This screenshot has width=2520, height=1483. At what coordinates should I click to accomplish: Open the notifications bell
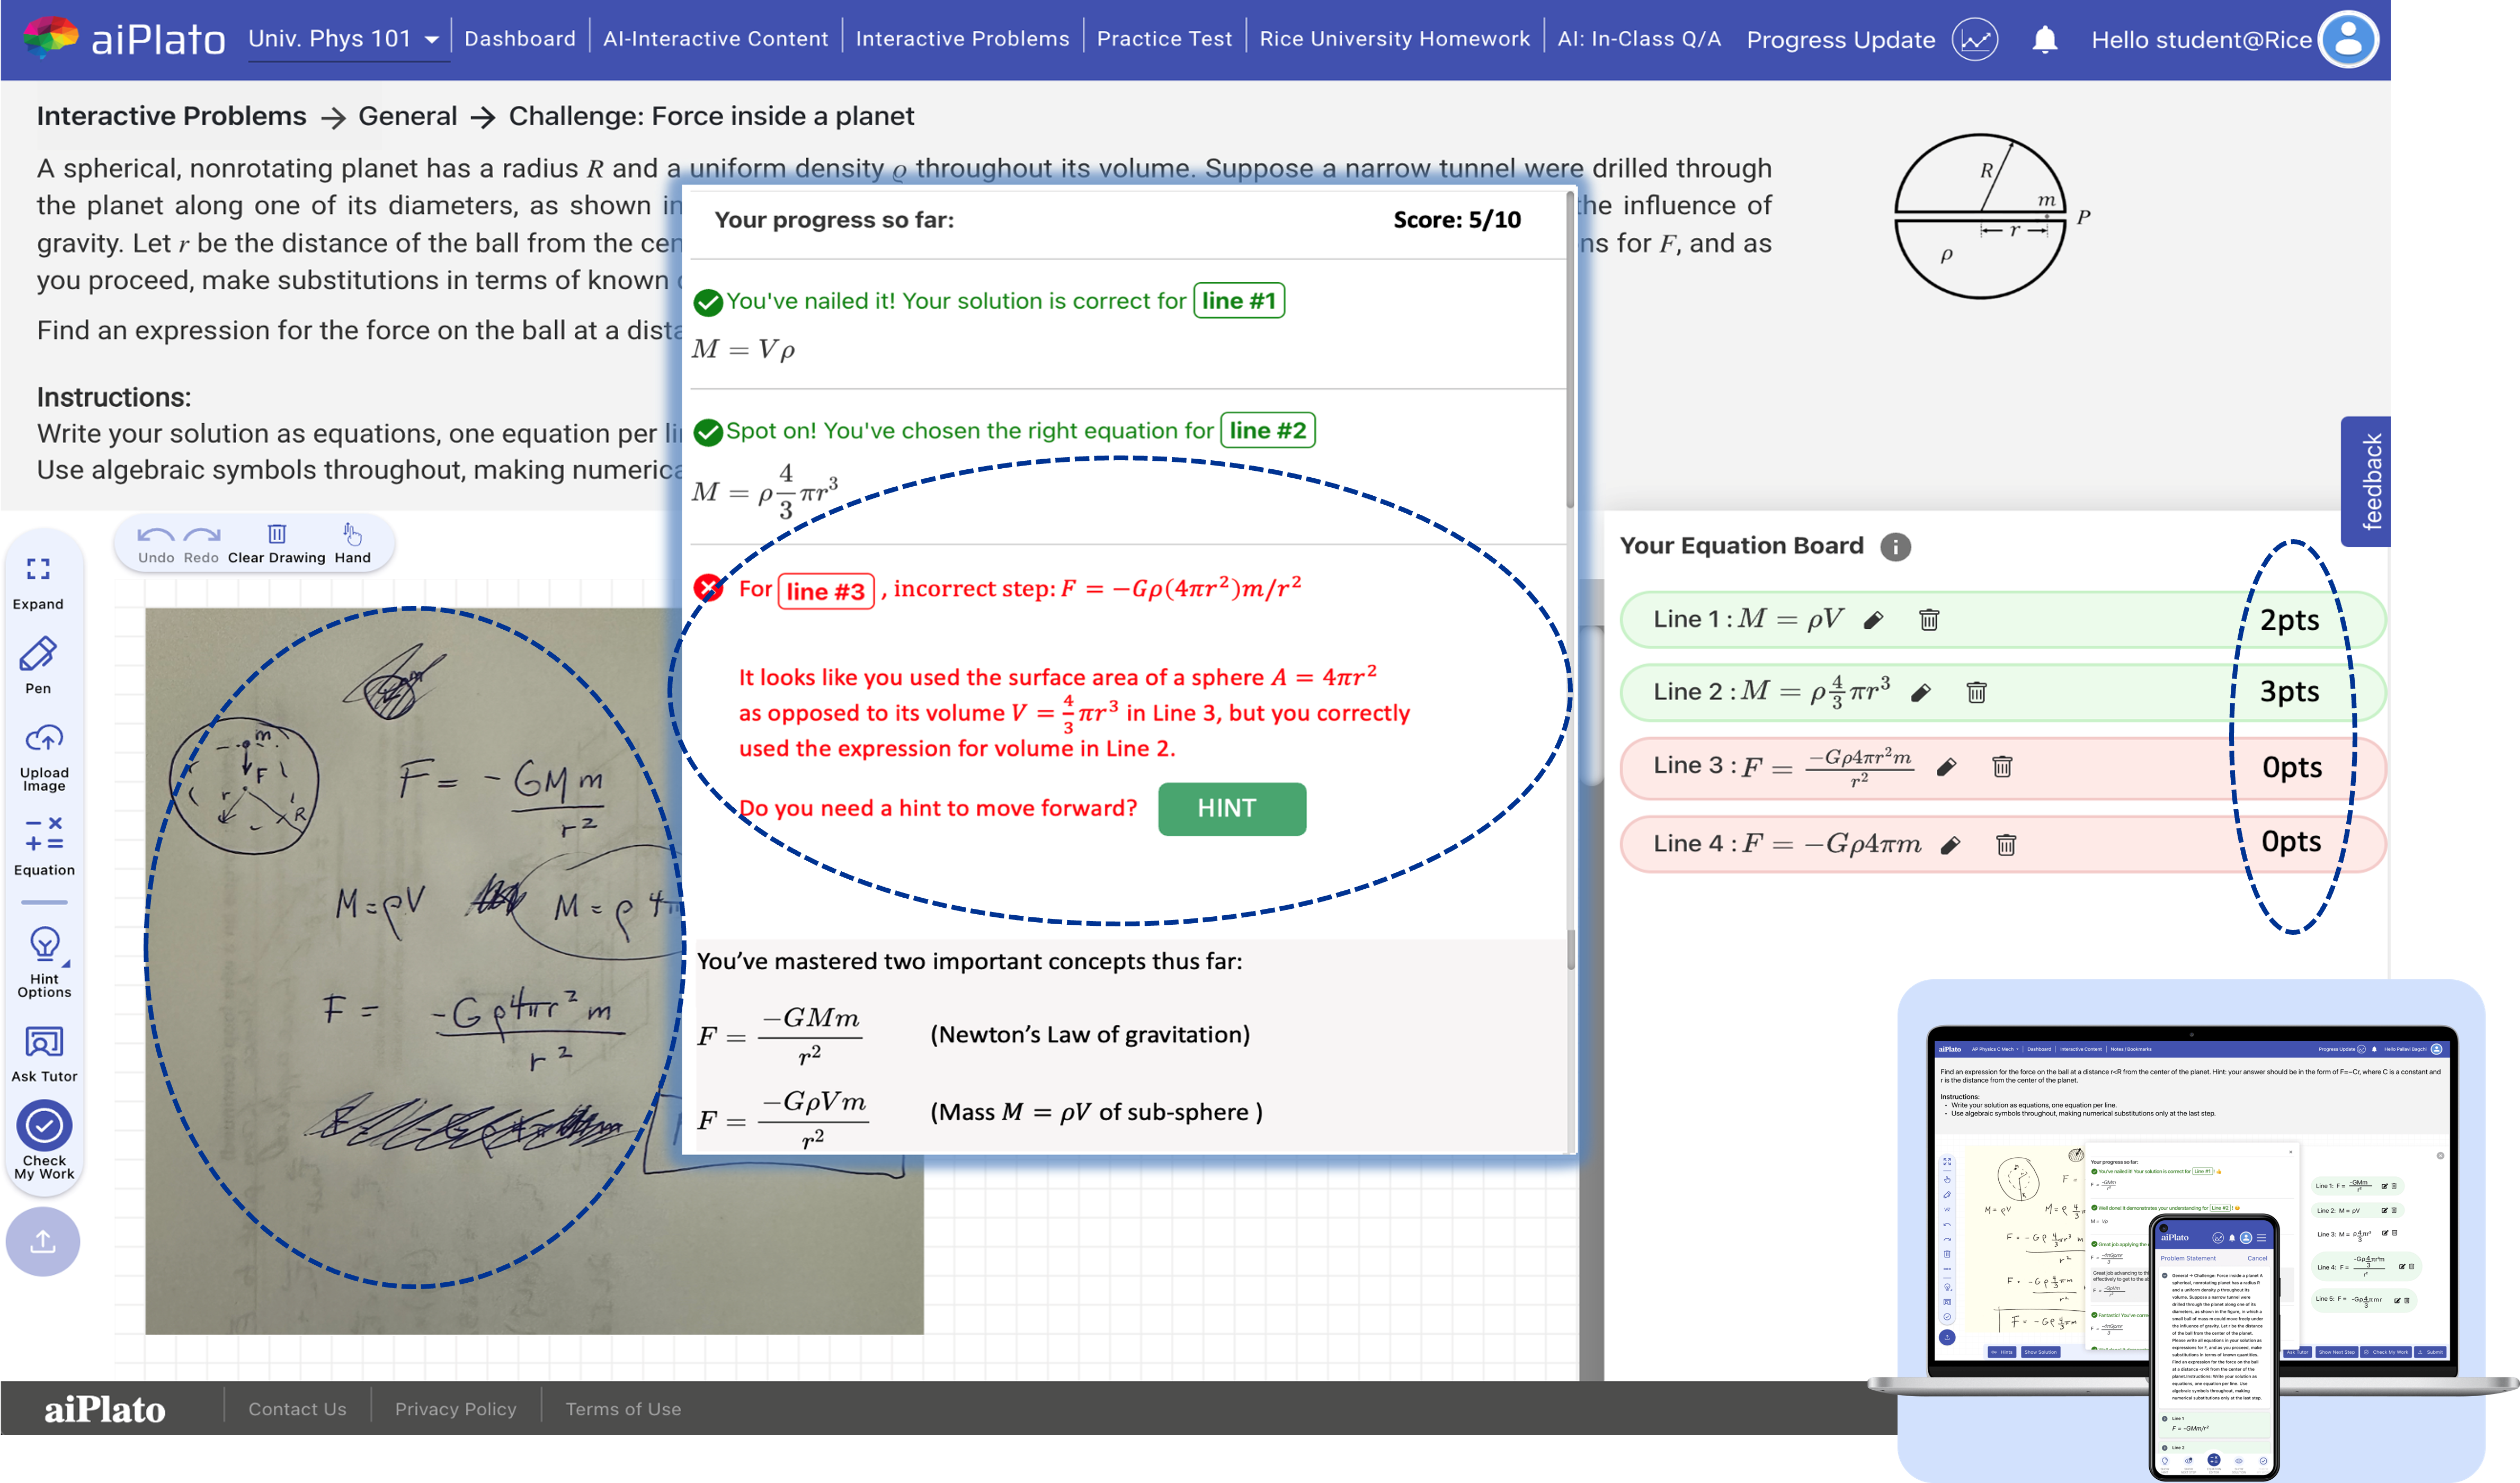coord(2045,40)
